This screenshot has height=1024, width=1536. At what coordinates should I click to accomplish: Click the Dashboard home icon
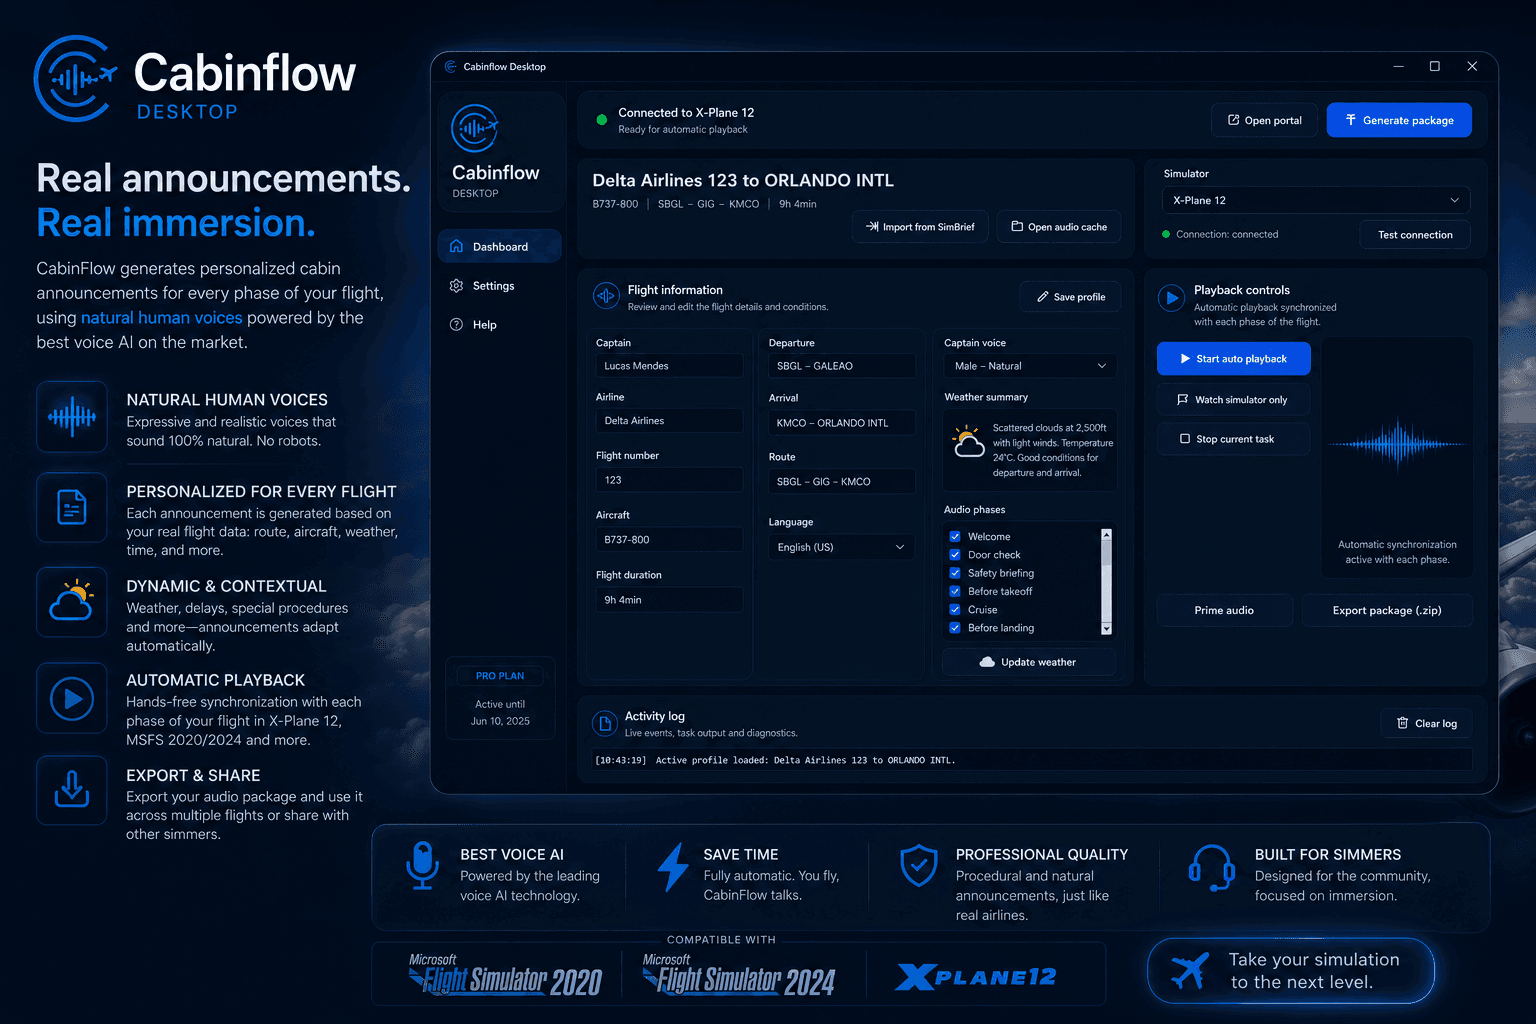point(457,246)
